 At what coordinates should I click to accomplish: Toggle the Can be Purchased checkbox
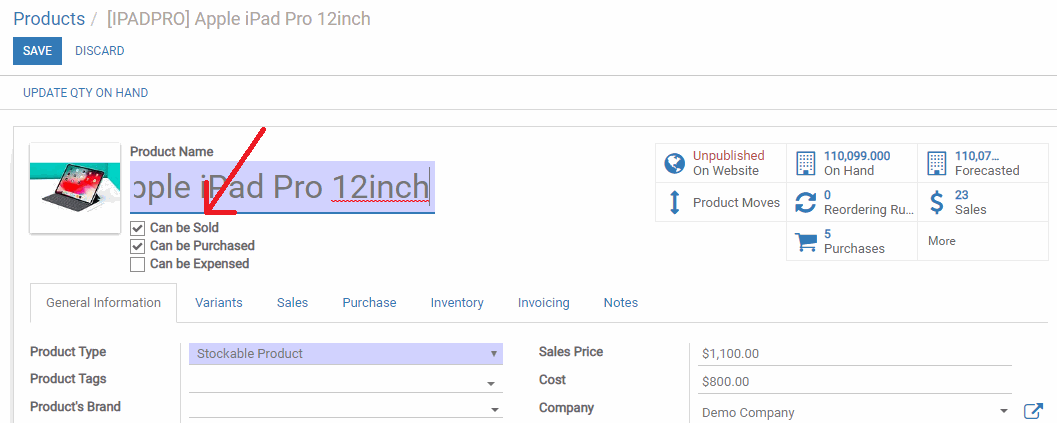tap(138, 246)
